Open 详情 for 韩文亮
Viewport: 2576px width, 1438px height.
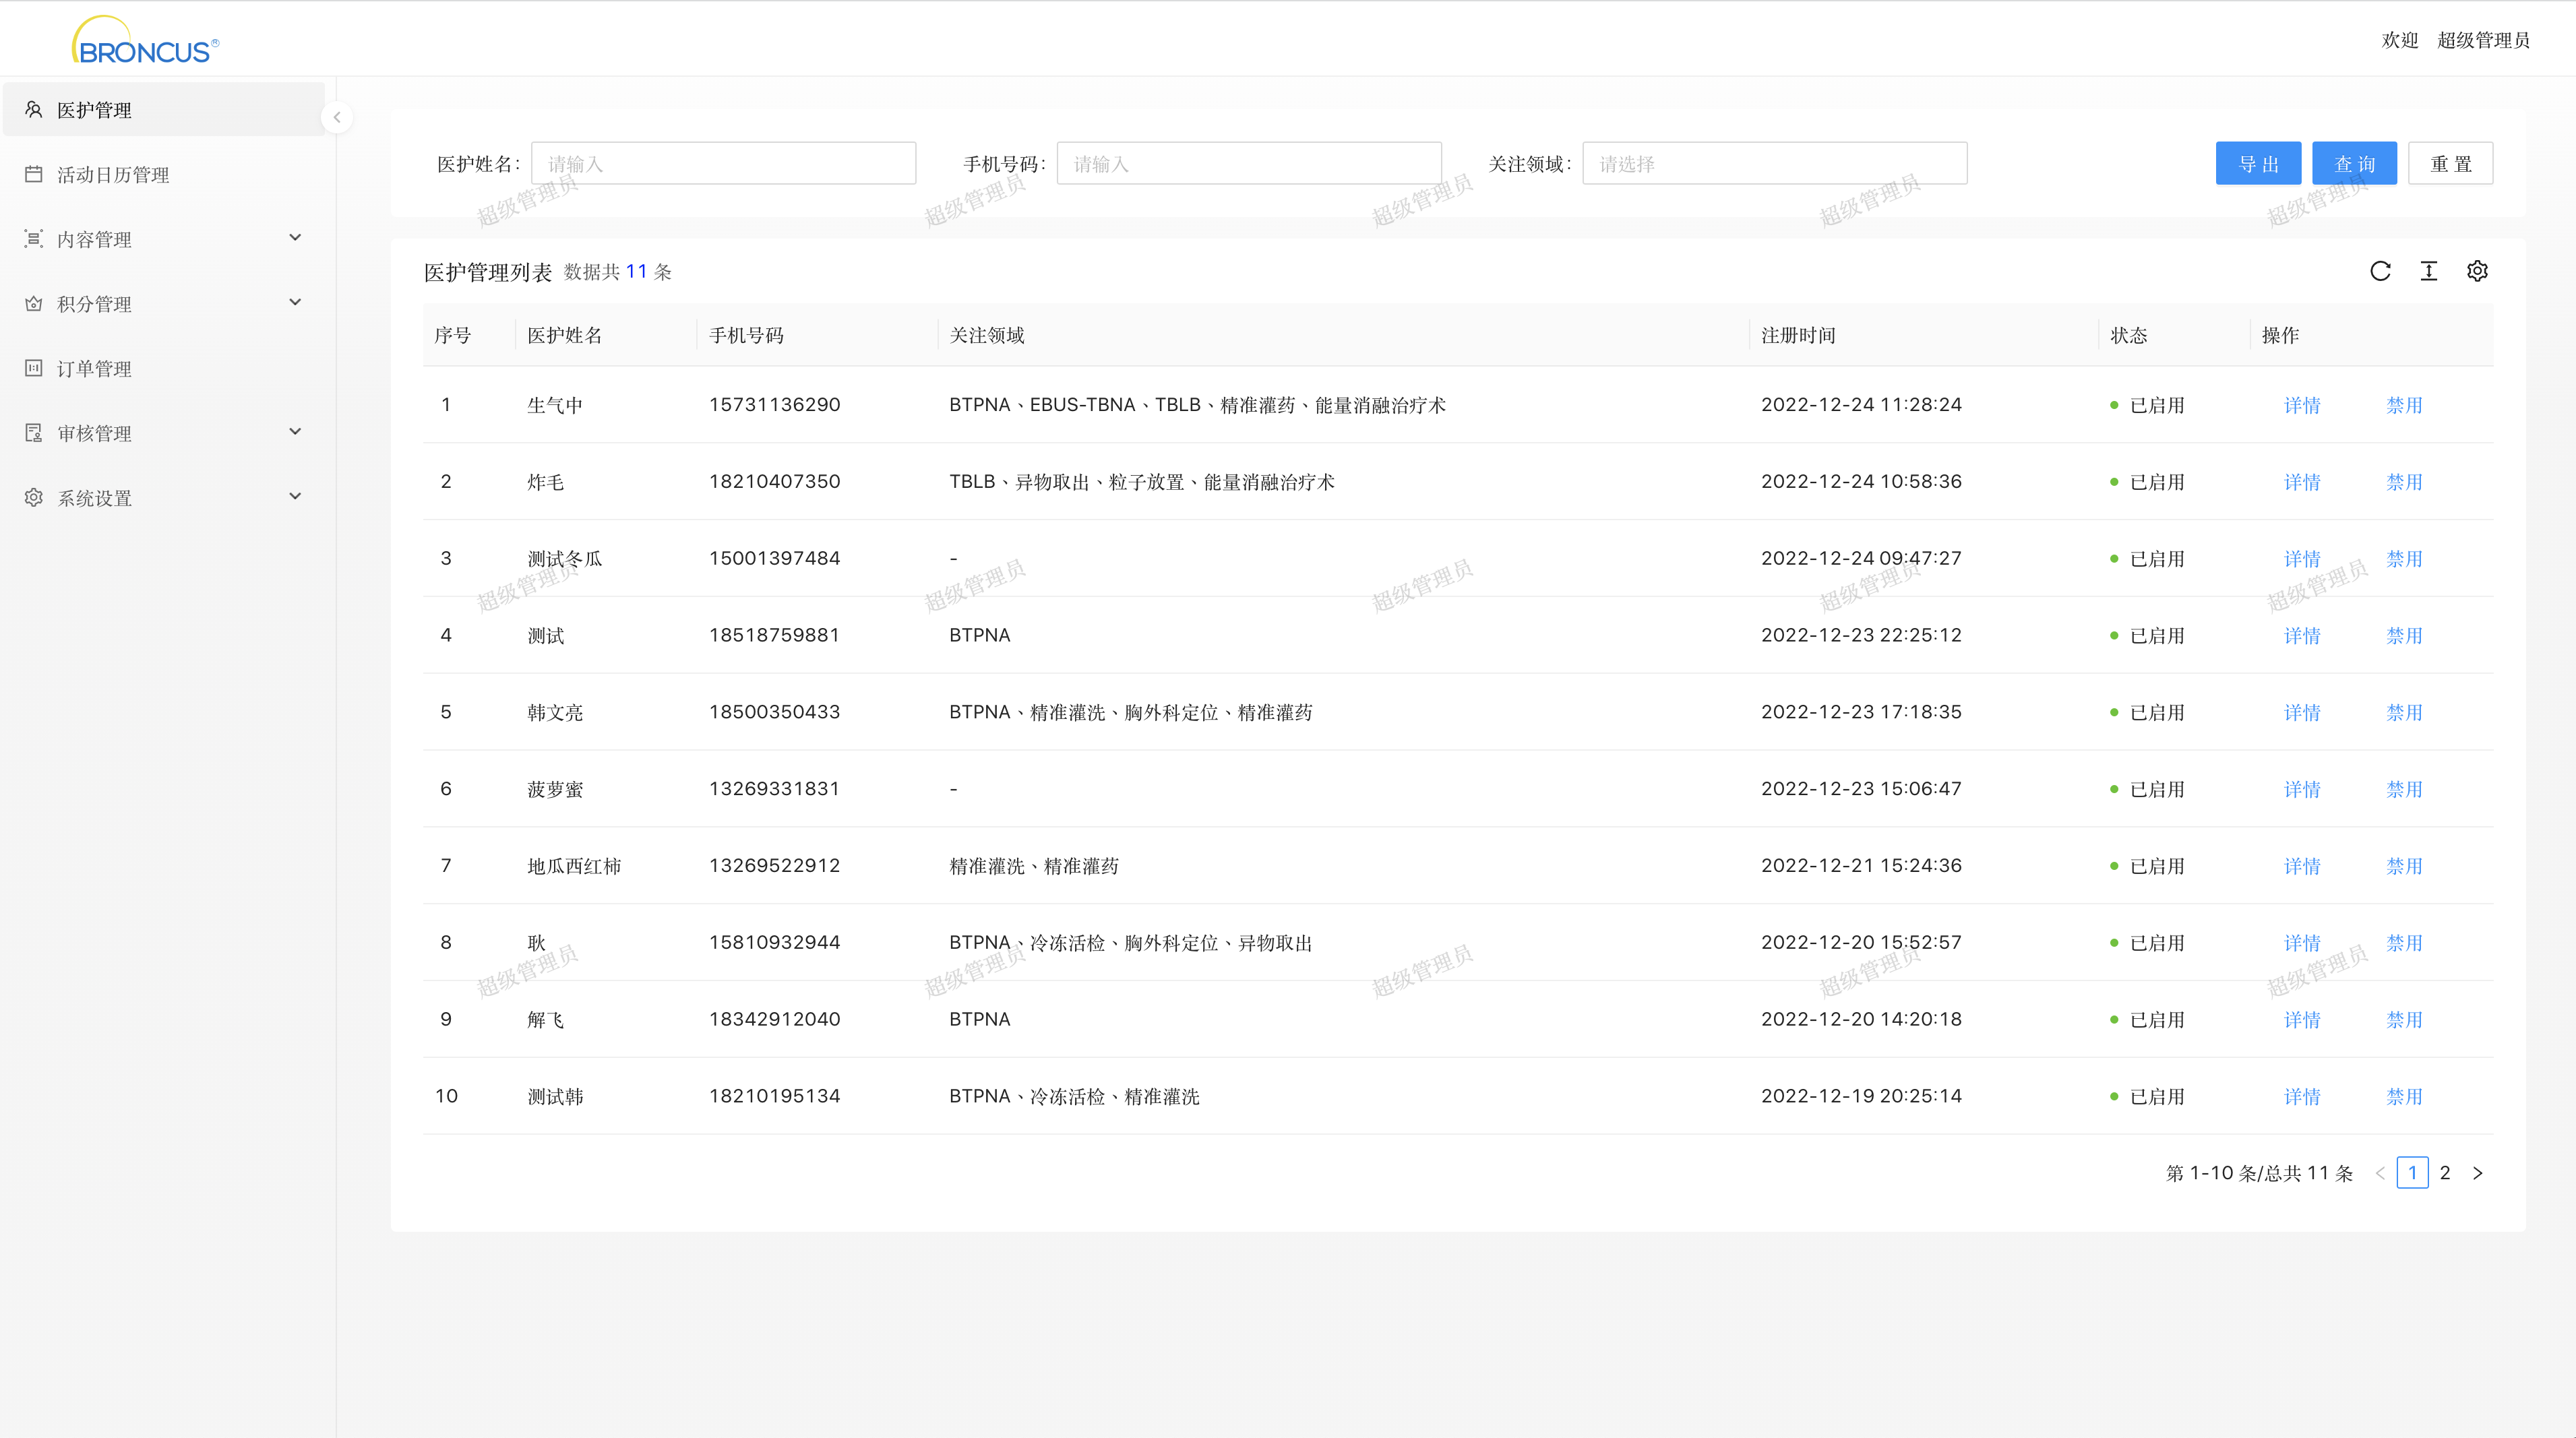click(x=2302, y=712)
